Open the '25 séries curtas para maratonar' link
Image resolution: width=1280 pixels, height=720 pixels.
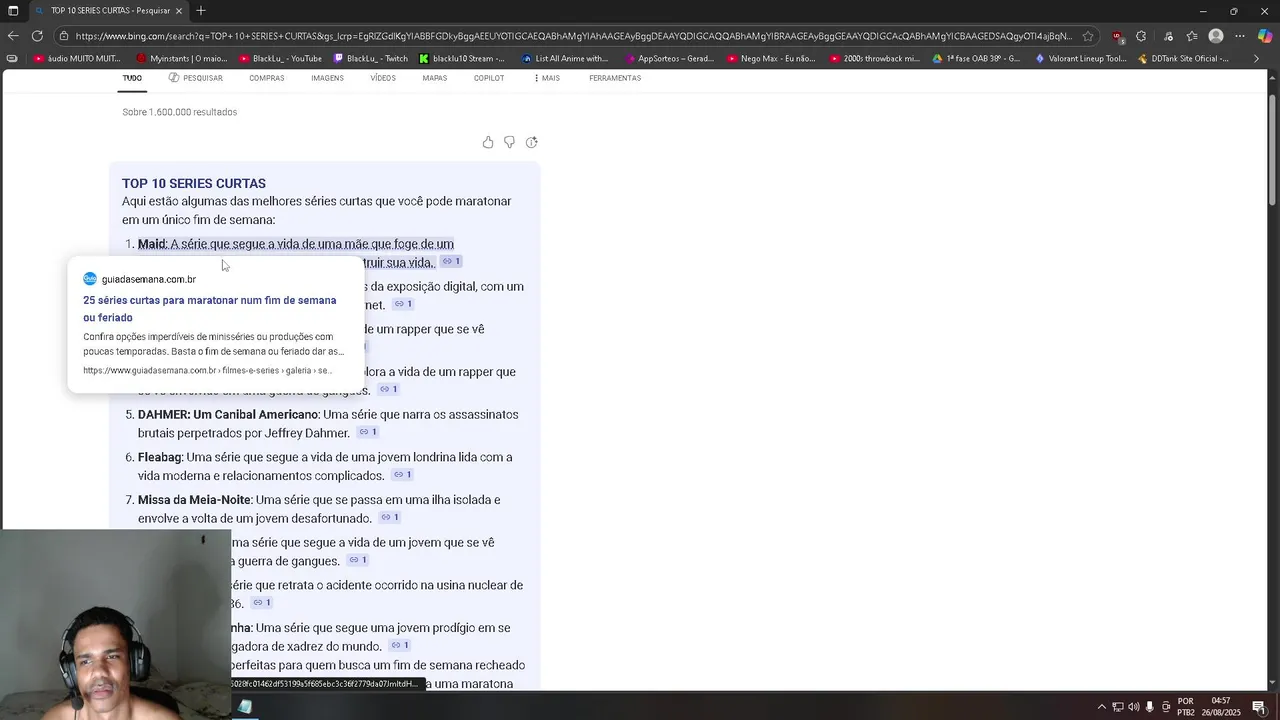[210, 309]
